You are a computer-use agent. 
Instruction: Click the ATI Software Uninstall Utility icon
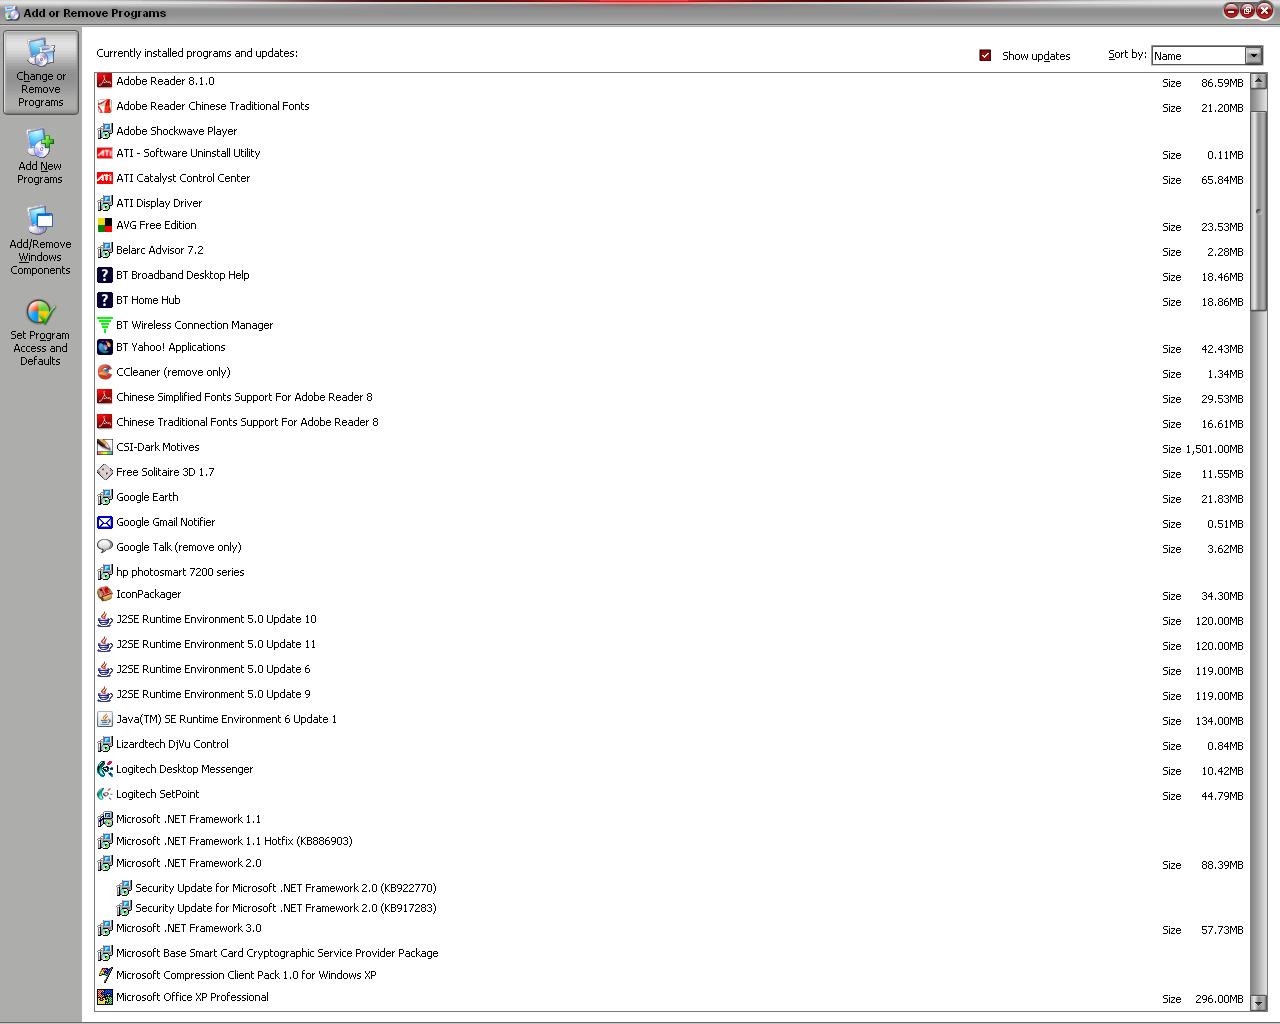point(104,153)
